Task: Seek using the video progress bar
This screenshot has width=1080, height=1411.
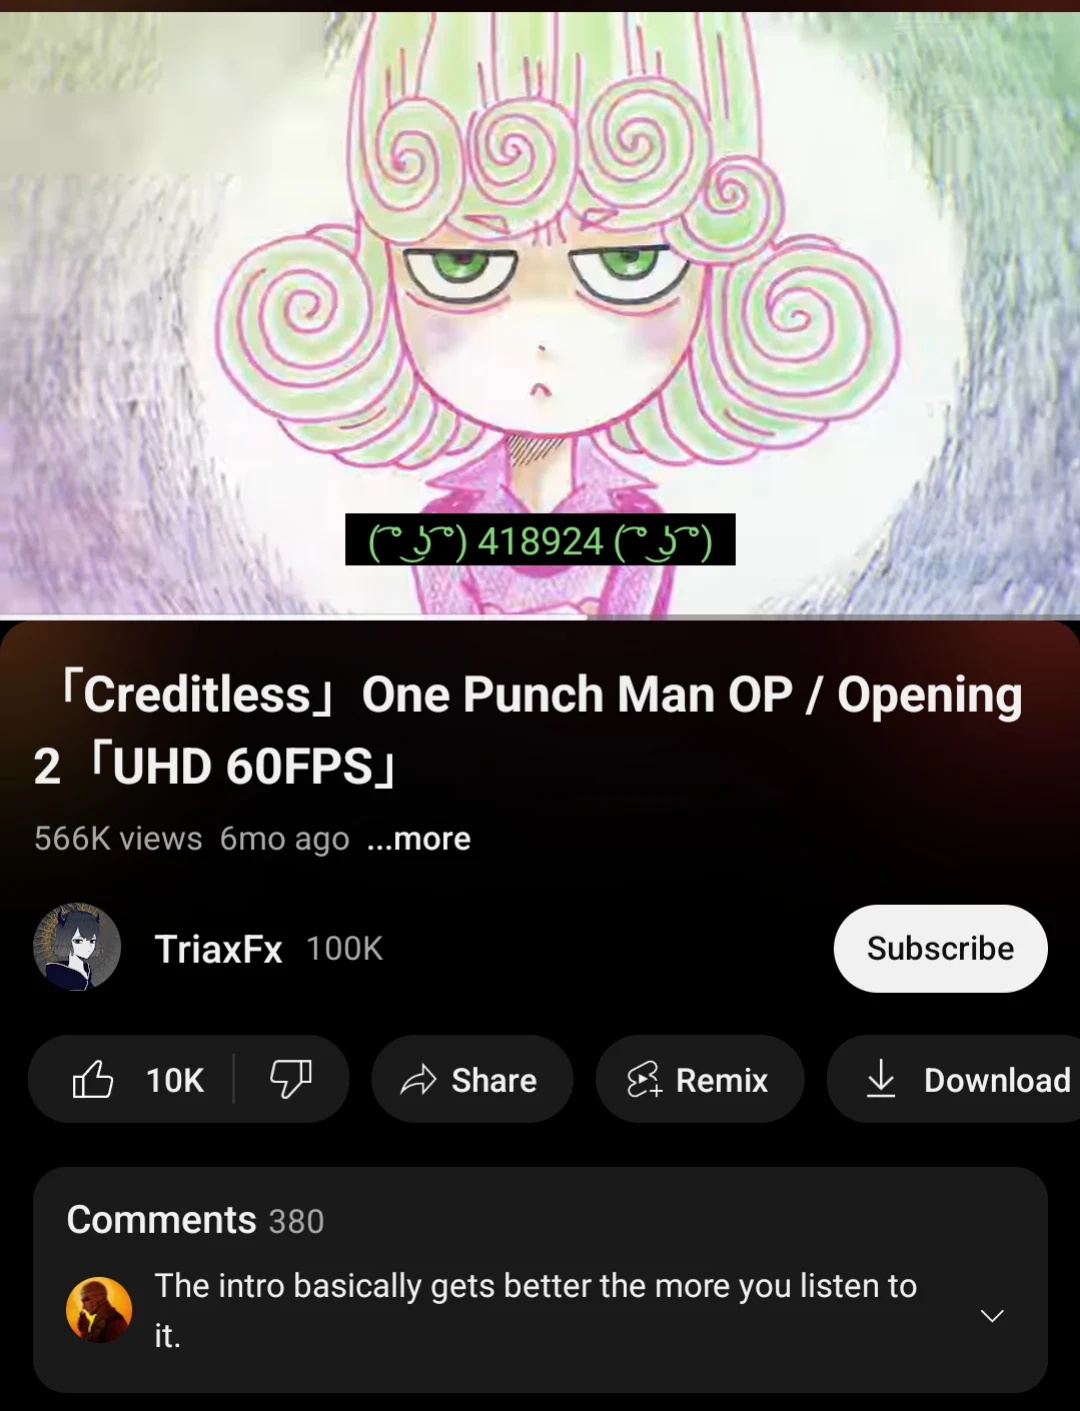Action: point(540,617)
